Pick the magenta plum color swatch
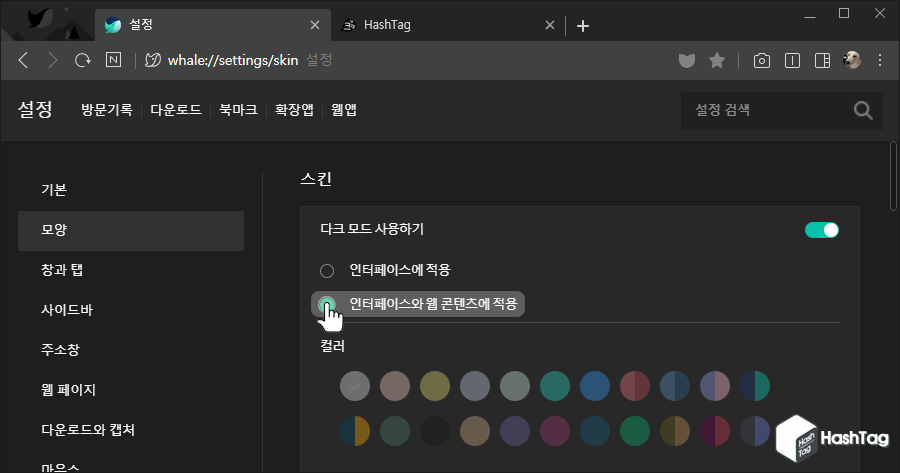Viewport: 900px width, 473px height. click(x=554, y=431)
